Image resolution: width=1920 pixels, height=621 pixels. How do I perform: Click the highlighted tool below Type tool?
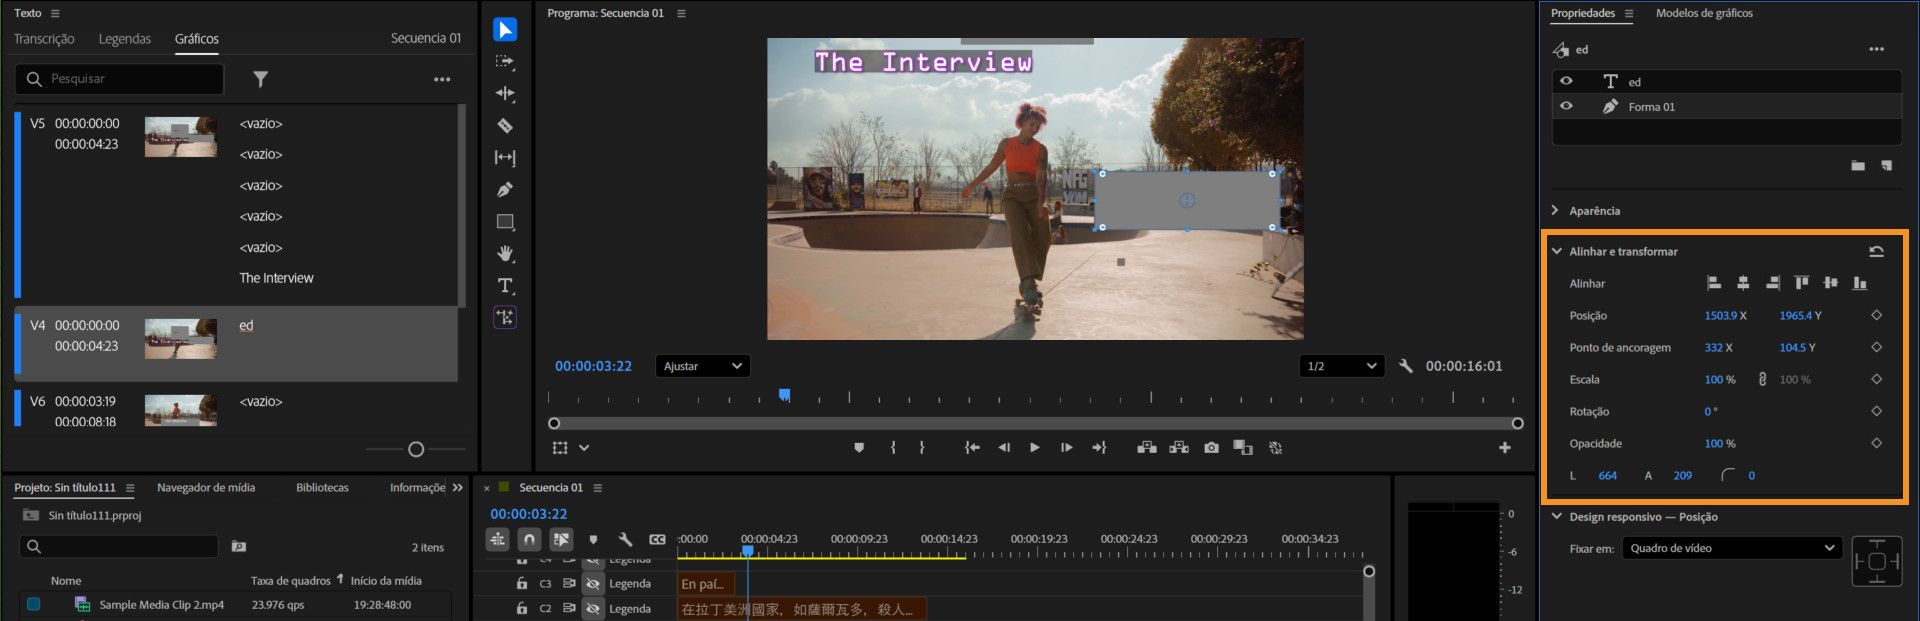coord(505,318)
